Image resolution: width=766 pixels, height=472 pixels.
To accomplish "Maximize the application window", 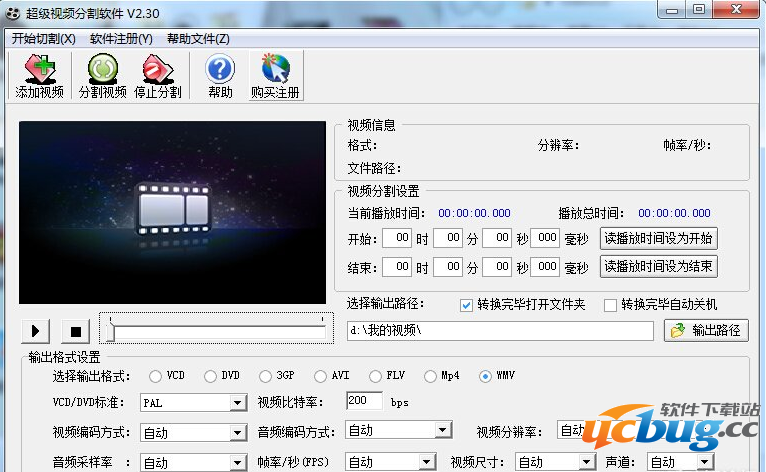I will (x=699, y=9).
